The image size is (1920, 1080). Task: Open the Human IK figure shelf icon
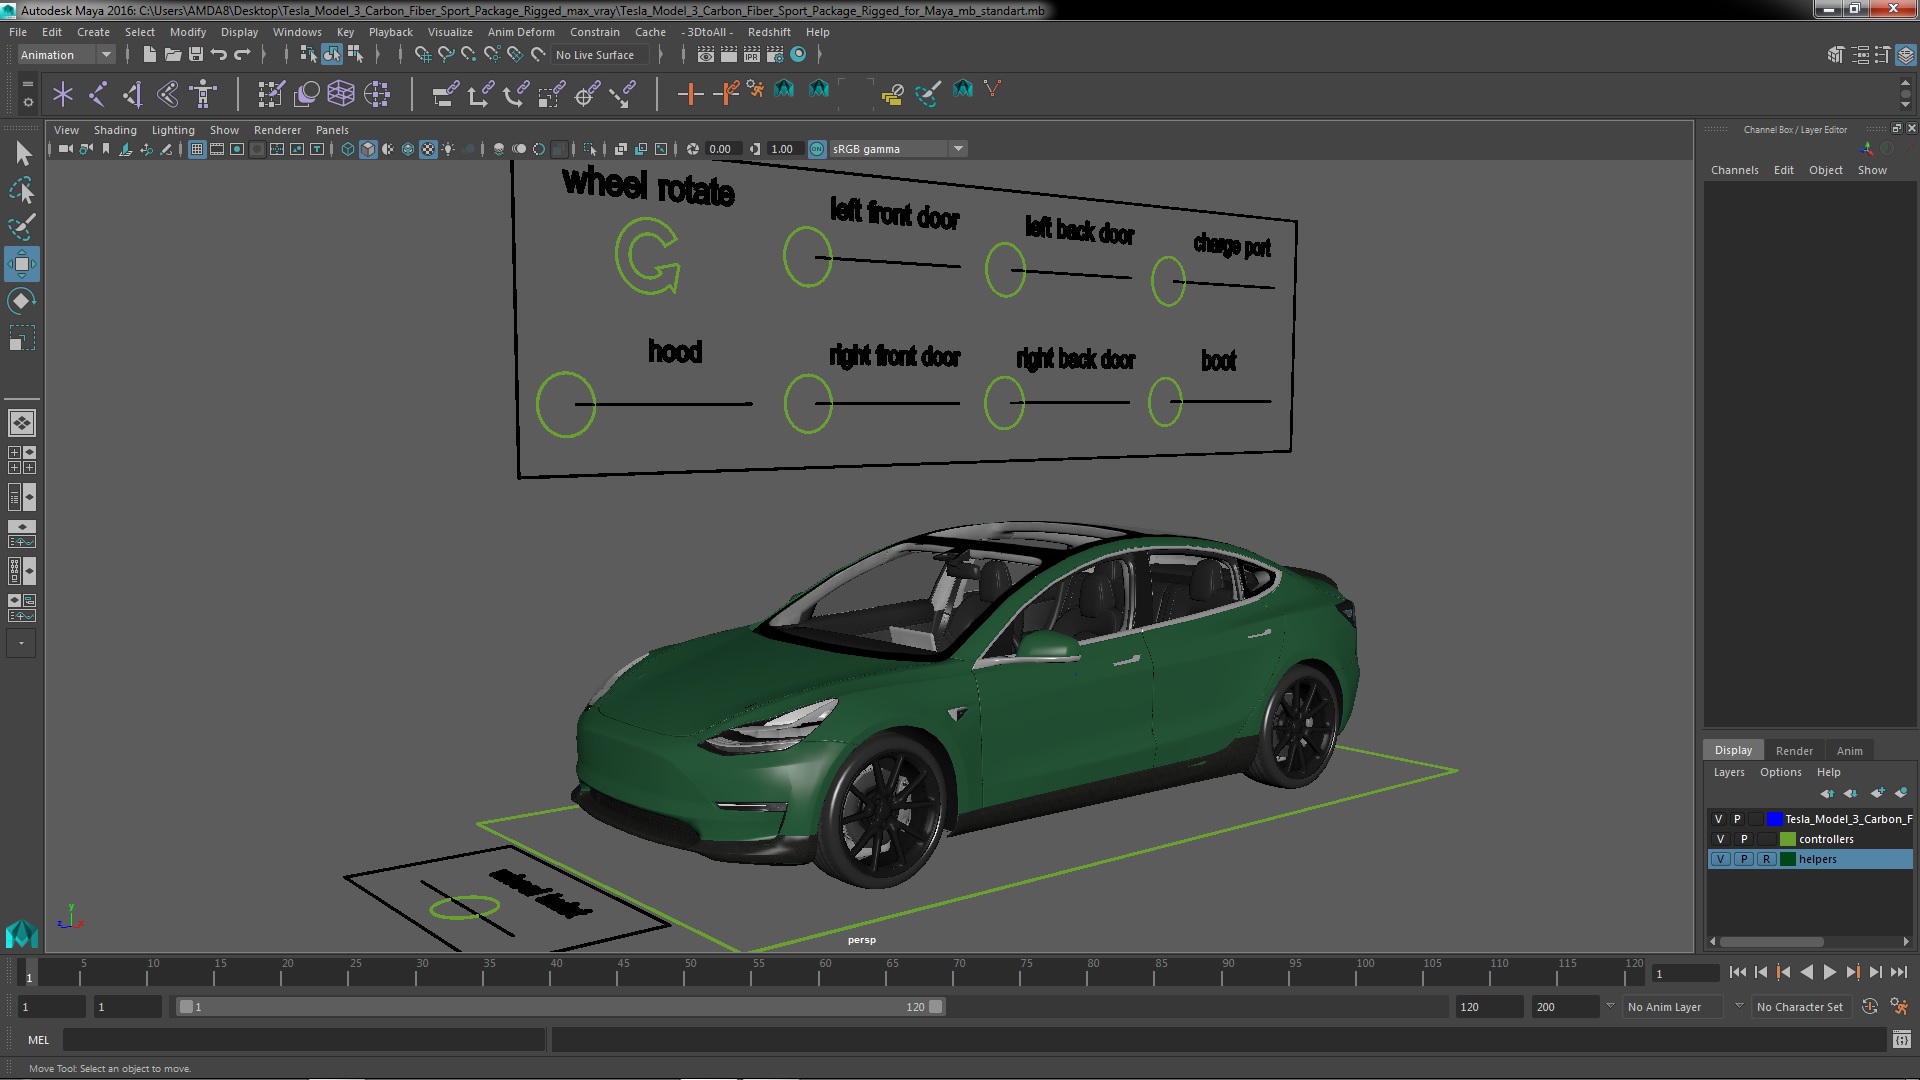point(203,94)
